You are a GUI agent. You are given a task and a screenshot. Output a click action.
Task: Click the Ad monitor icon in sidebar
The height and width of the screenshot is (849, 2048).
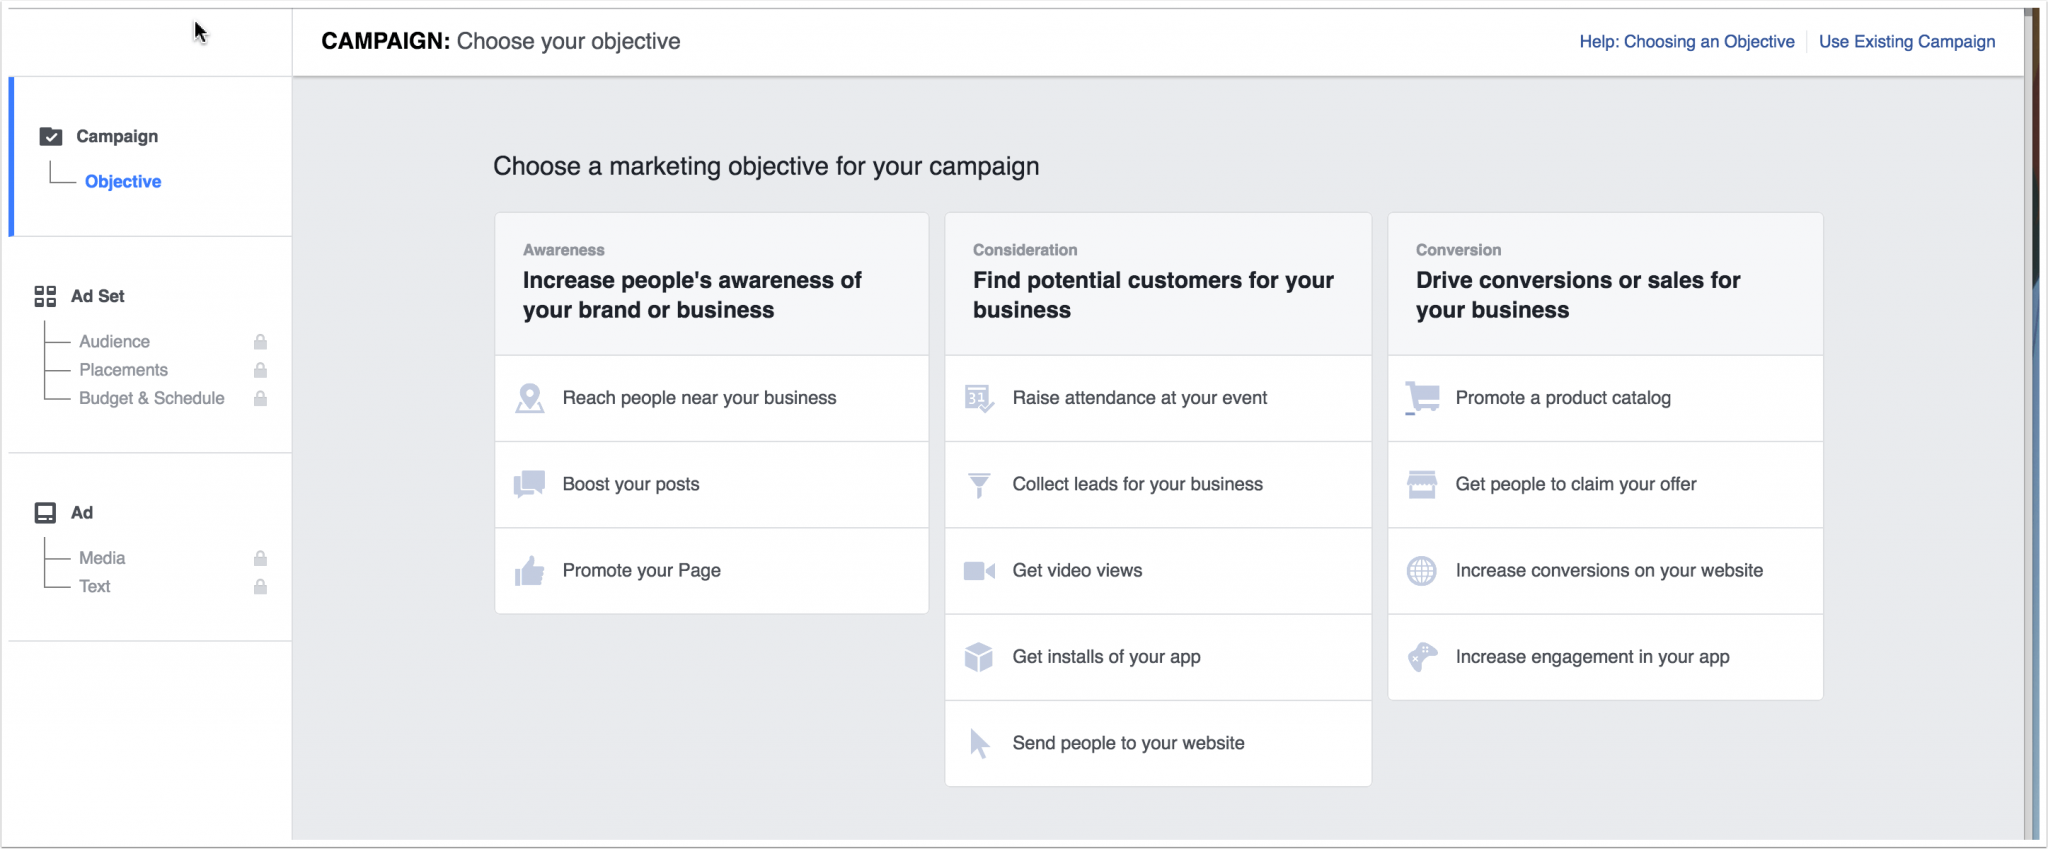pos(45,513)
